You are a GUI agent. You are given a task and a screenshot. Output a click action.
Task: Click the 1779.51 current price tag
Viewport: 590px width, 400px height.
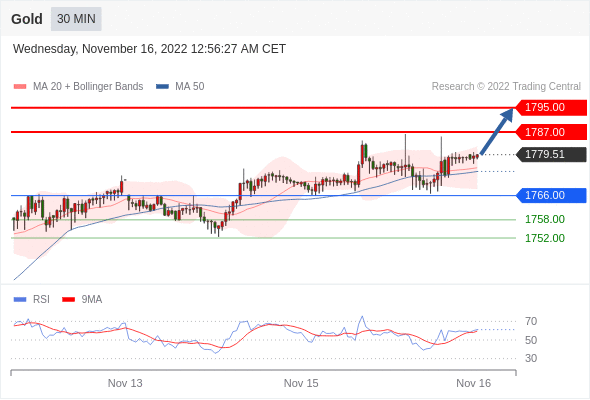[x=551, y=154]
